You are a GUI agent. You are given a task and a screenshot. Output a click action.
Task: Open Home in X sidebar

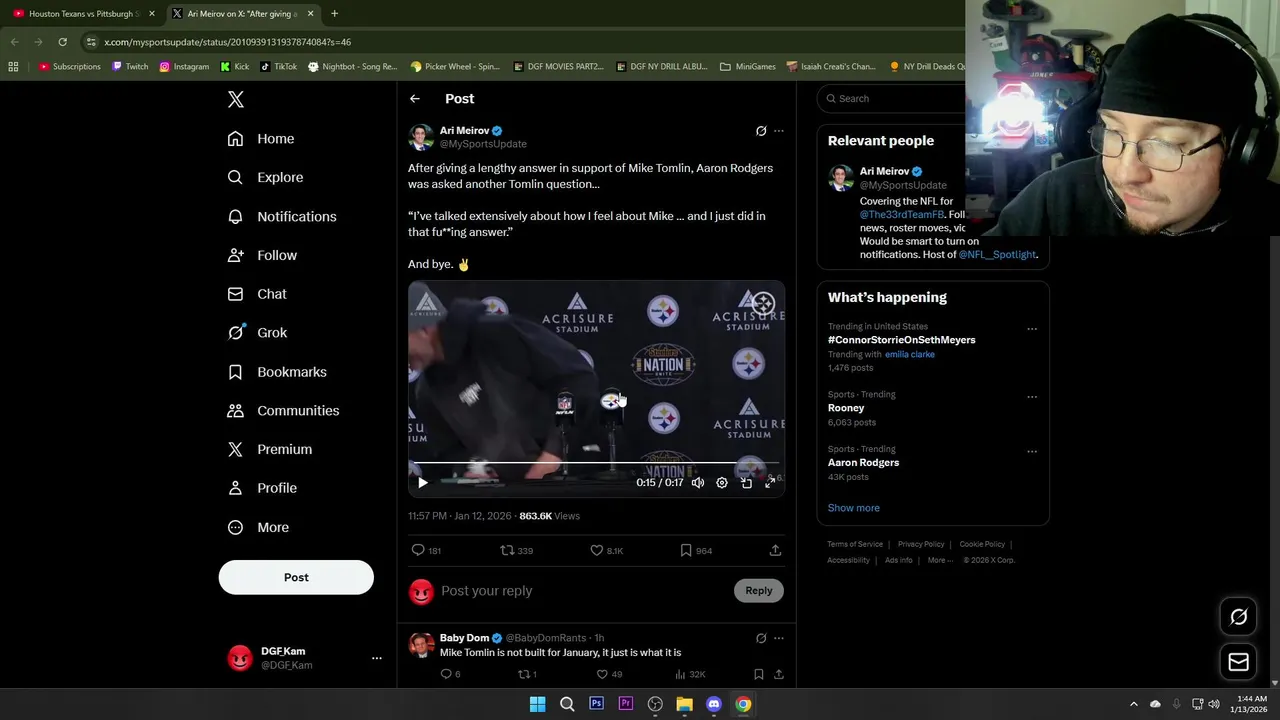pyautogui.click(x=261, y=139)
